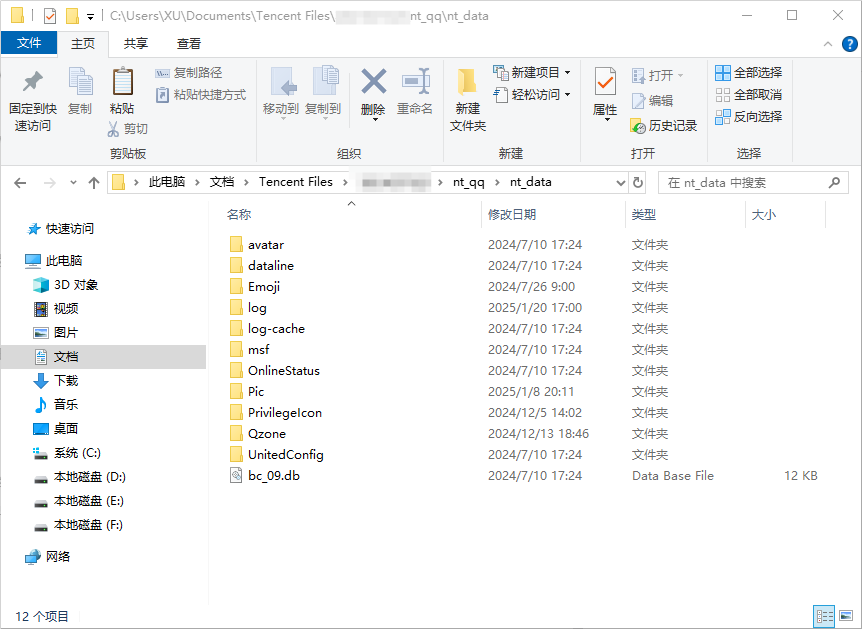The image size is (862, 629).
Task: Click 剪切 (Cut) in the clipboard group
Action: pos(126,130)
